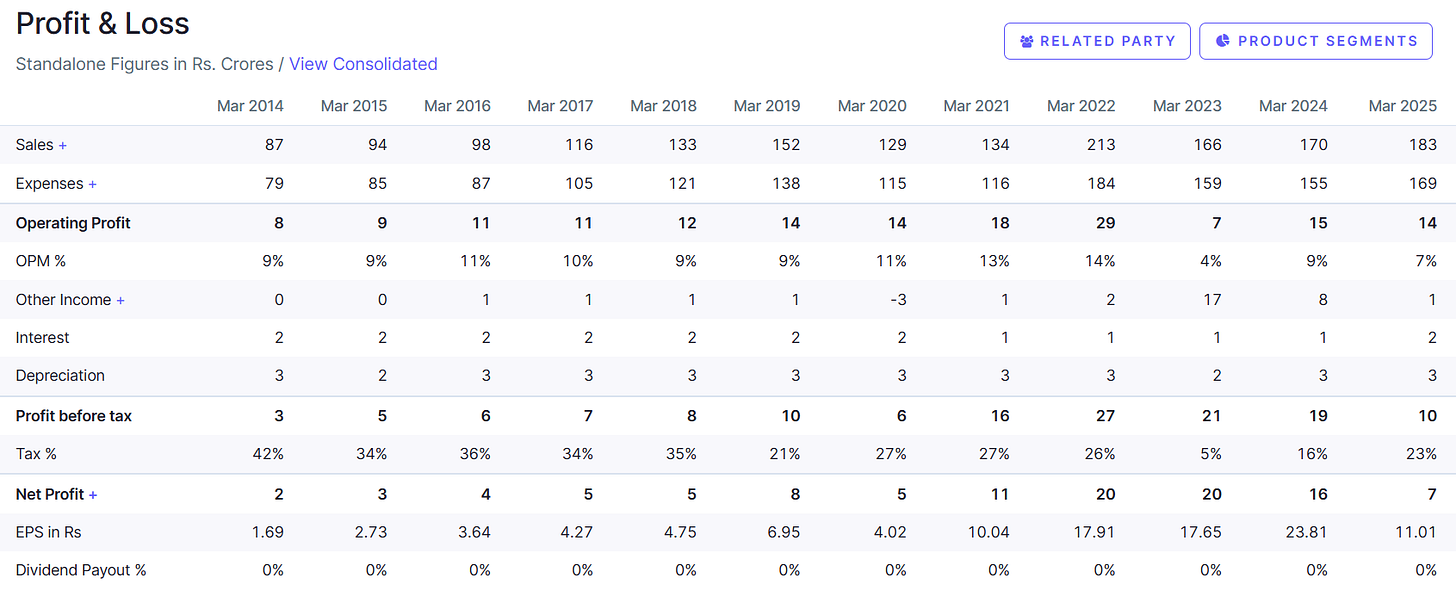Click the EPS value 23.81
The height and width of the screenshot is (592, 1456).
tap(1307, 532)
